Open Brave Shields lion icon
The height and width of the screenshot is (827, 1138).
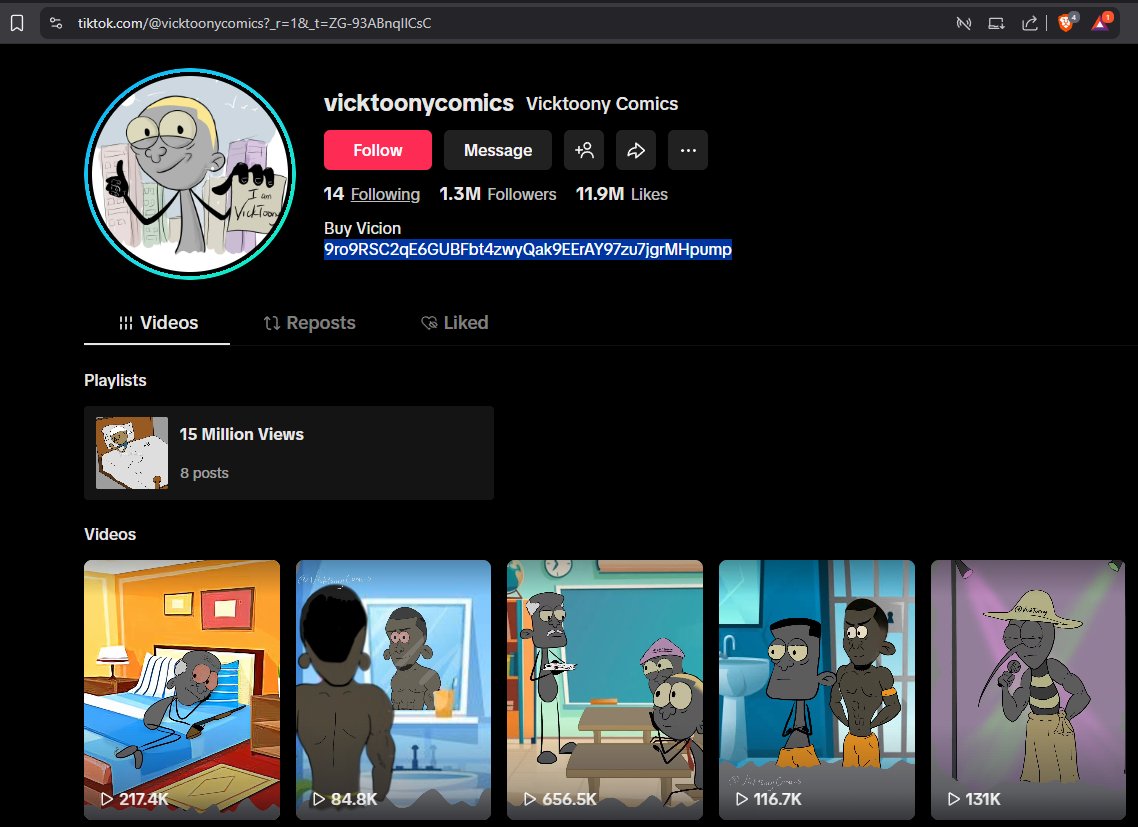click(1066, 23)
